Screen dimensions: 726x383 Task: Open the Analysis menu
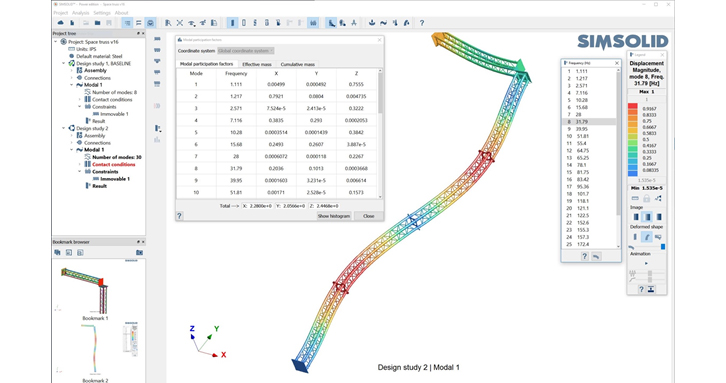(81, 13)
